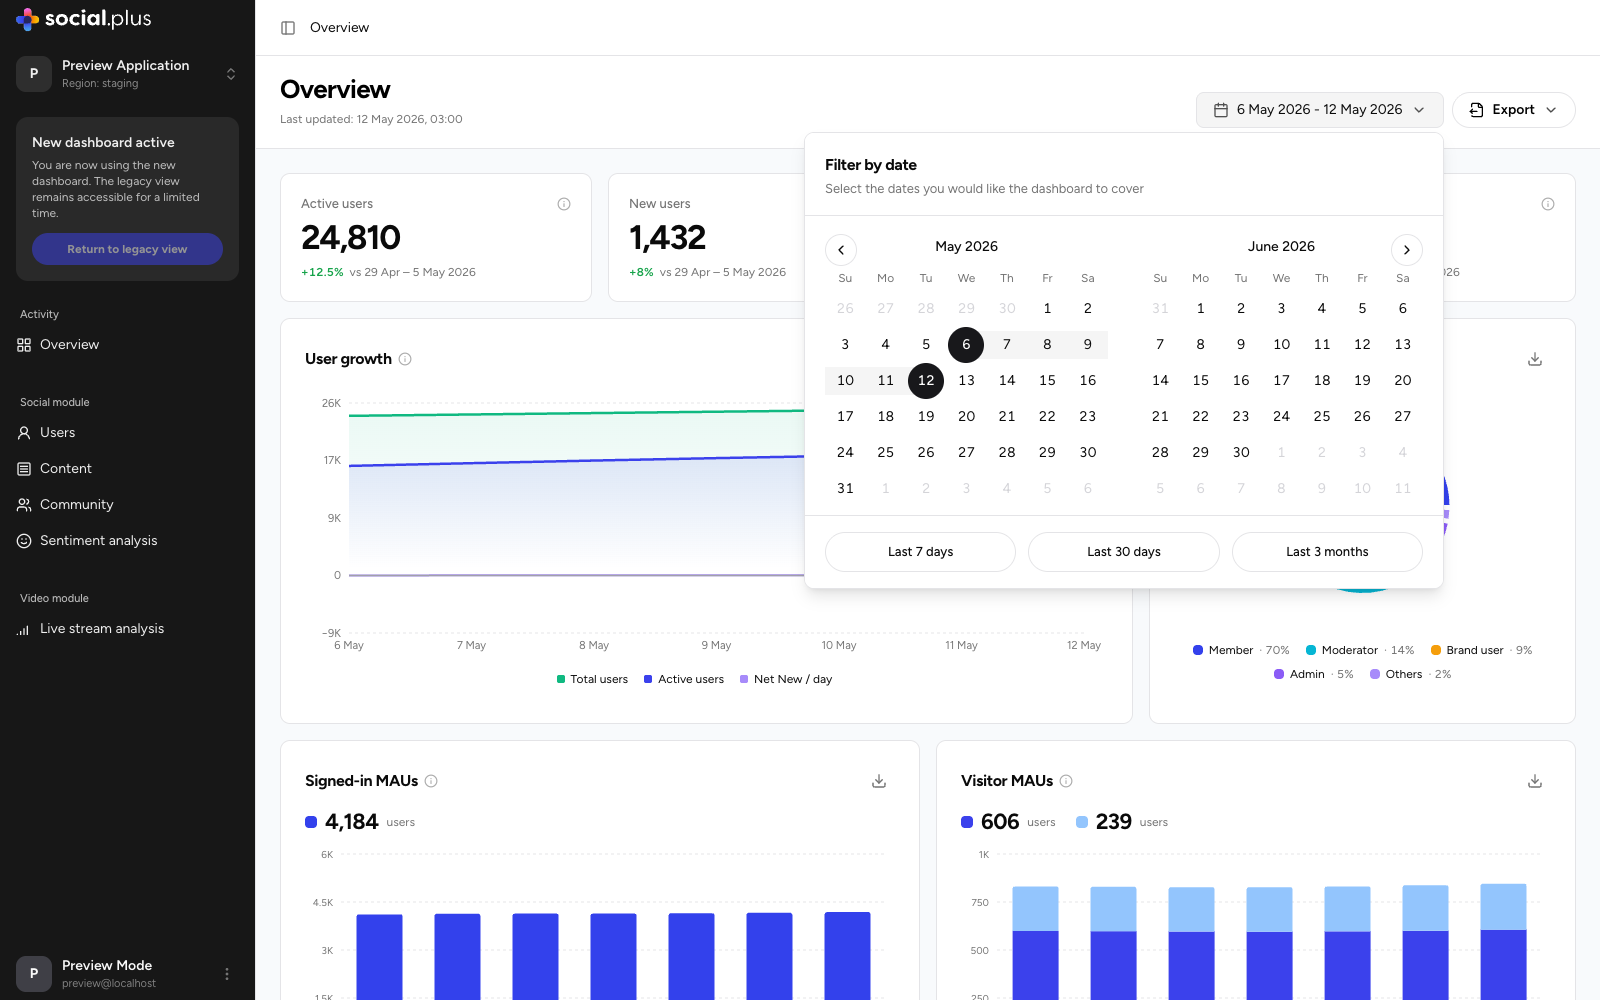Pick 30 June in calendar
Viewport: 1600px width, 1000px height.
pos(1241,453)
